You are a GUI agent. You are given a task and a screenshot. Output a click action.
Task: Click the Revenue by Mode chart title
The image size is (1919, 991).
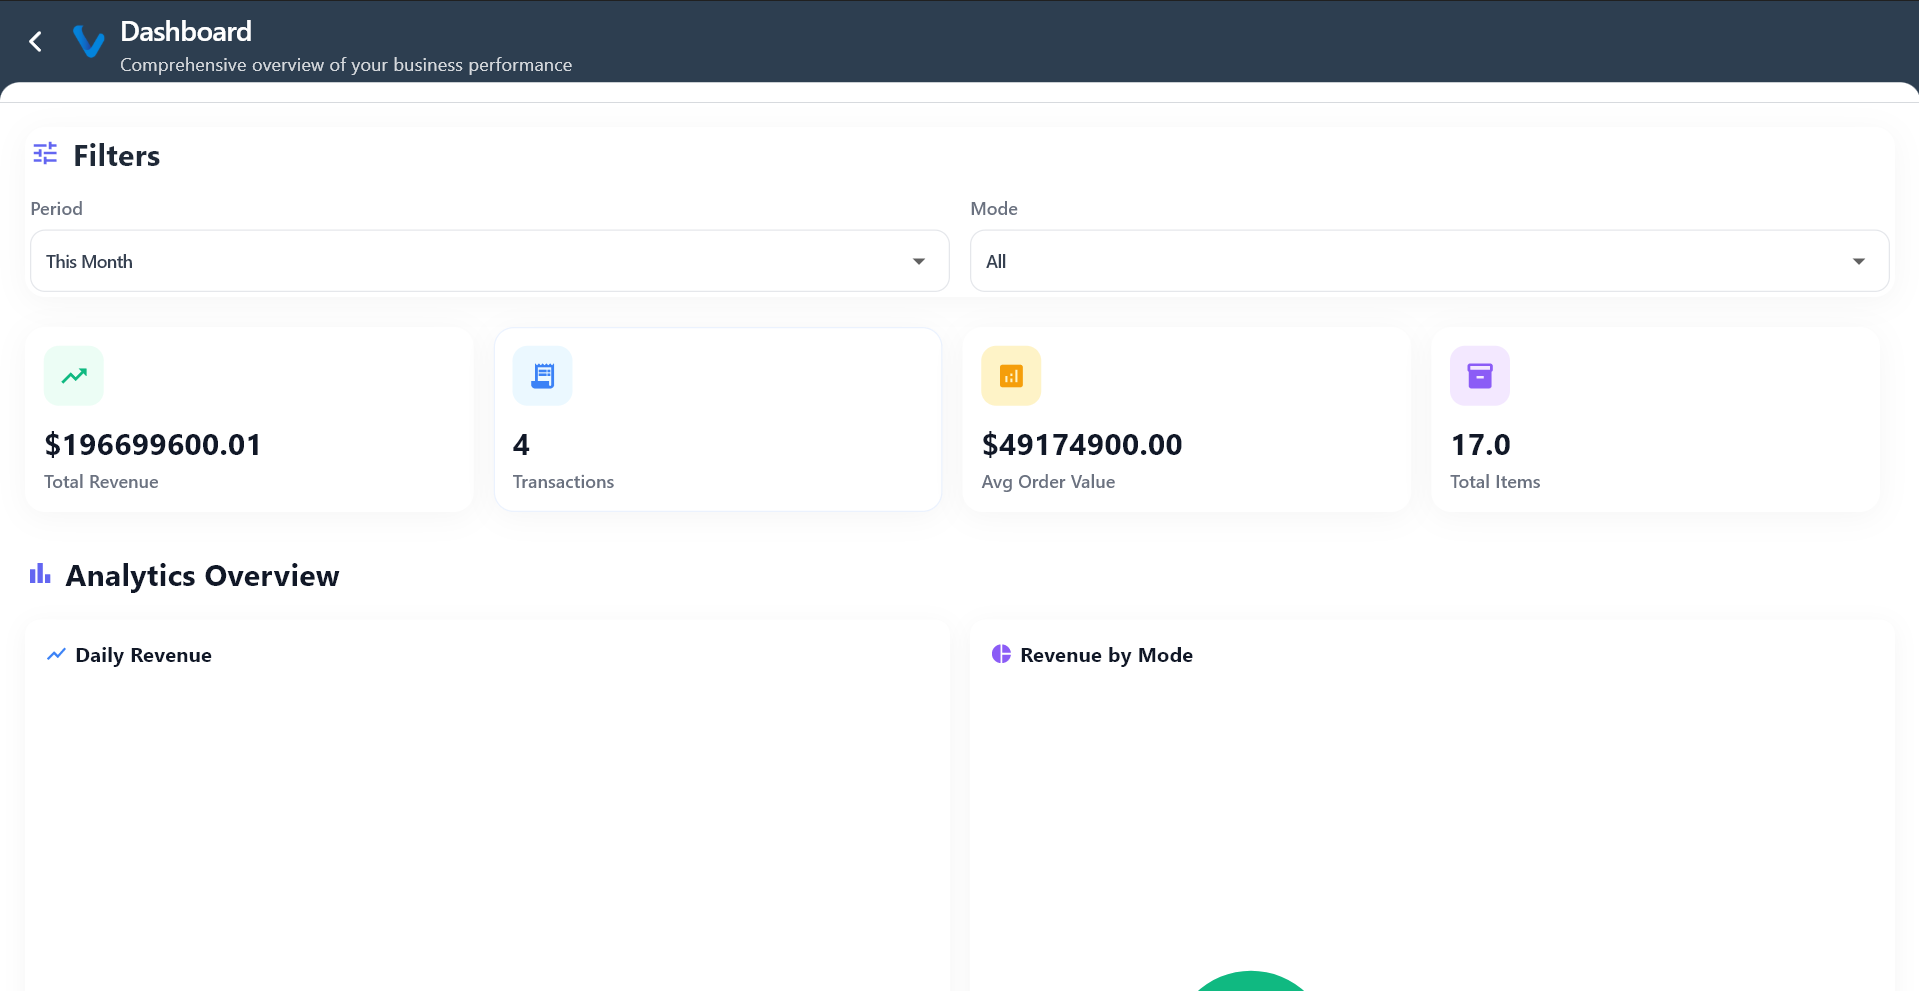pyautogui.click(x=1107, y=655)
